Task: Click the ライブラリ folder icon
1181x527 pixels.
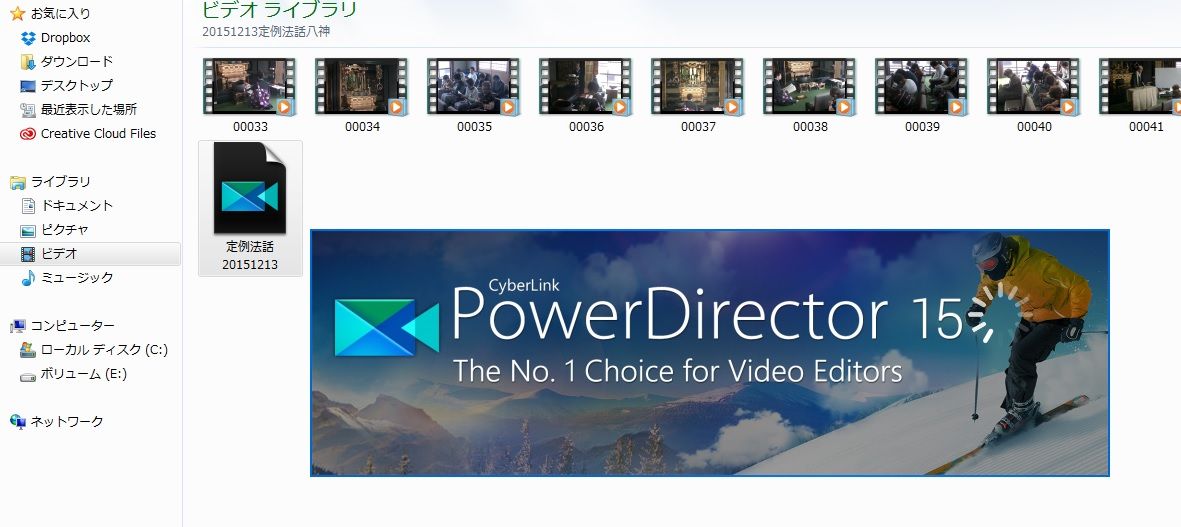Action: tap(17, 182)
